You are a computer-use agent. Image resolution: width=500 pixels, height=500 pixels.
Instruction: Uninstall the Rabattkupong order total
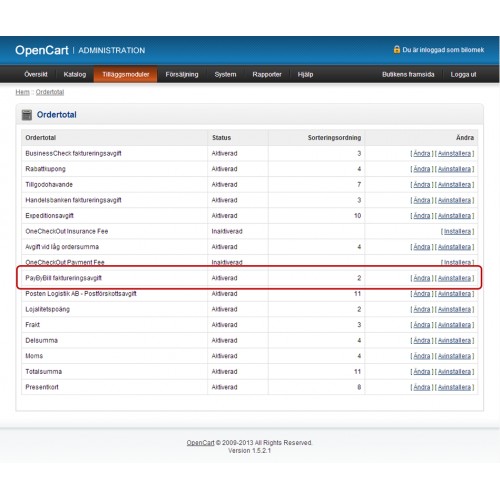coord(454,169)
